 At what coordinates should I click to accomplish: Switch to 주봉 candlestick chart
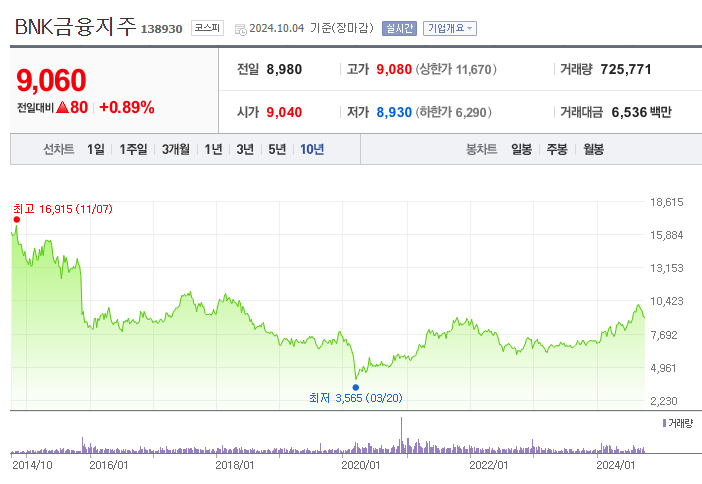tap(556, 149)
